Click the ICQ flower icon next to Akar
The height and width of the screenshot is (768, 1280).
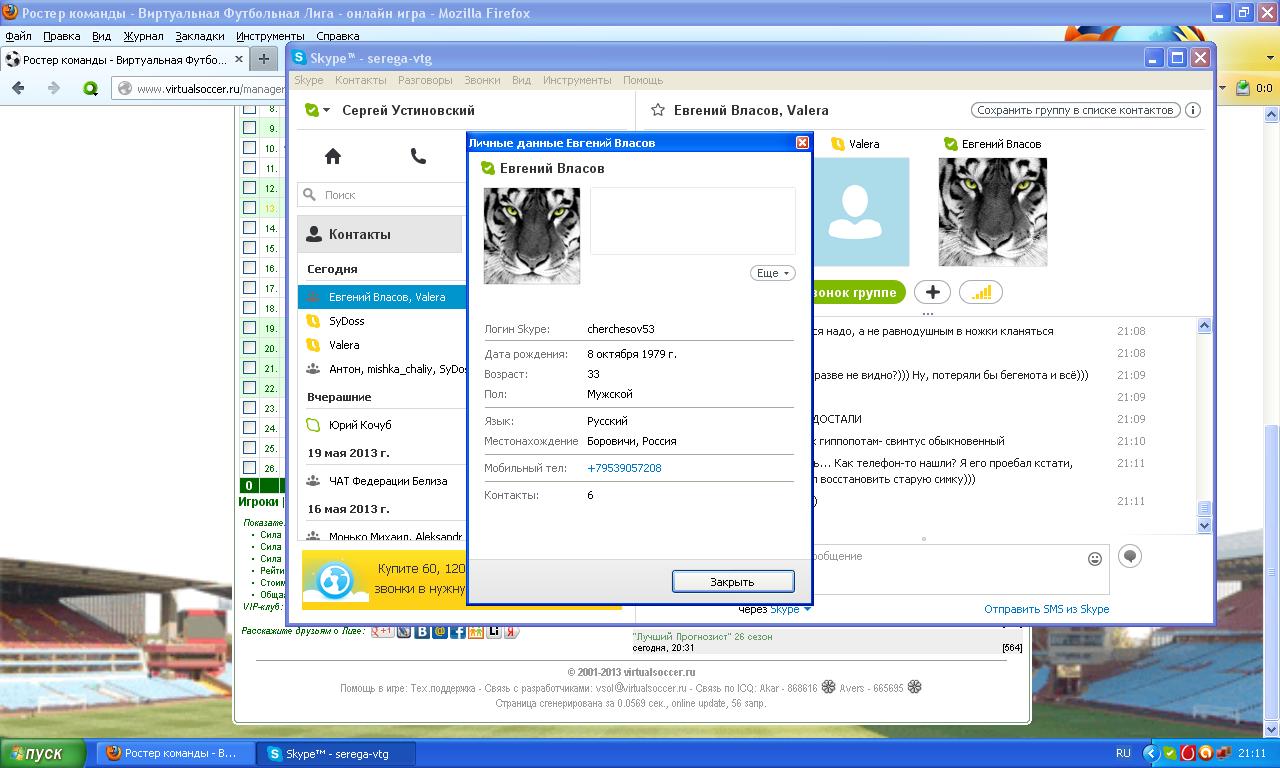coord(828,688)
